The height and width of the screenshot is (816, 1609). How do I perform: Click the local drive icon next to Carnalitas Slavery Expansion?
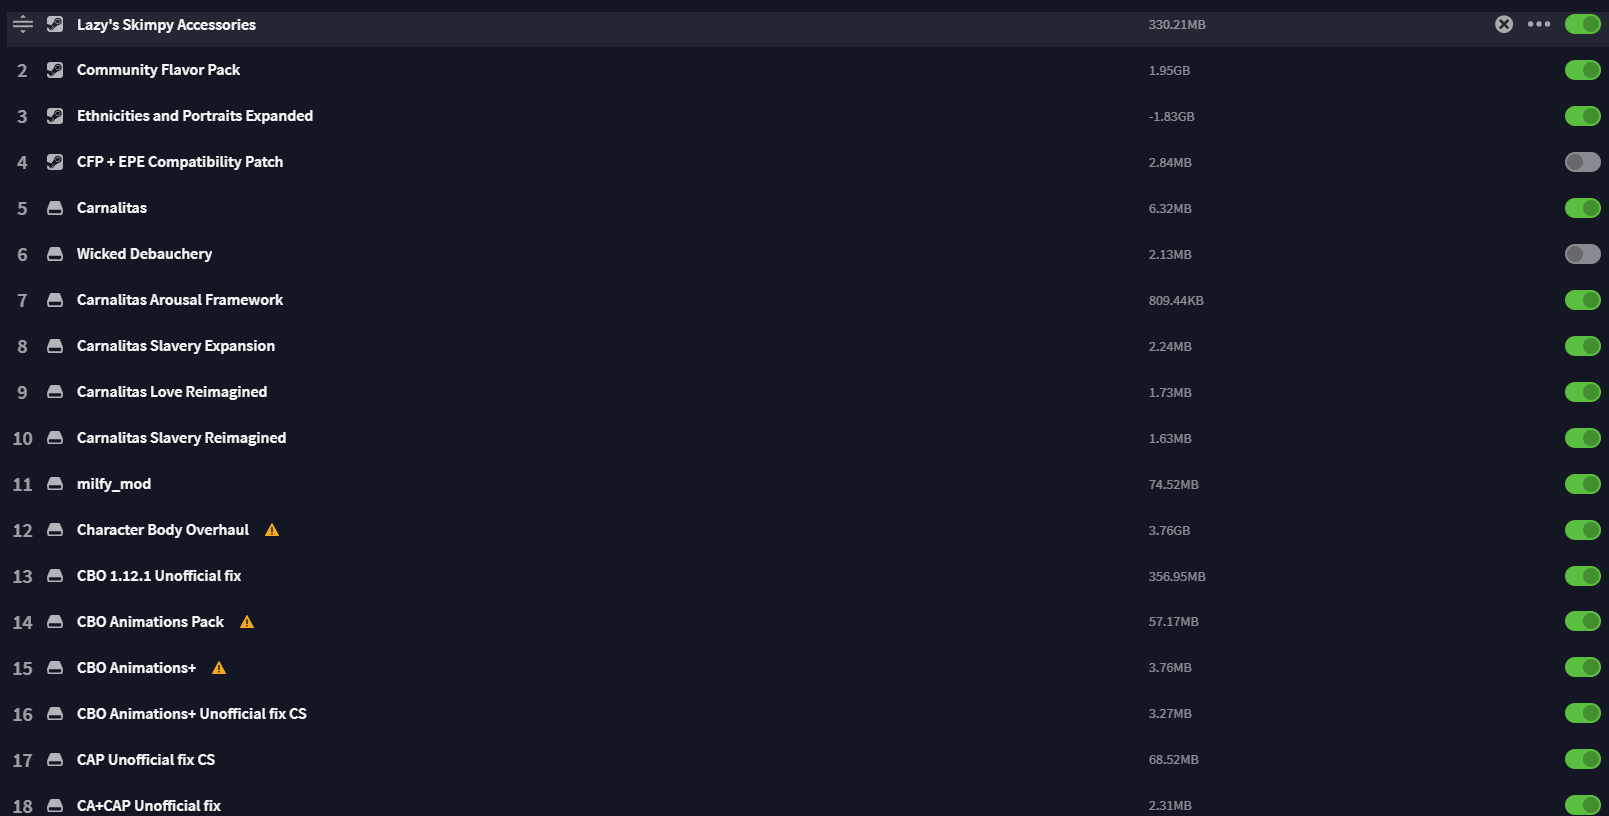pos(55,346)
